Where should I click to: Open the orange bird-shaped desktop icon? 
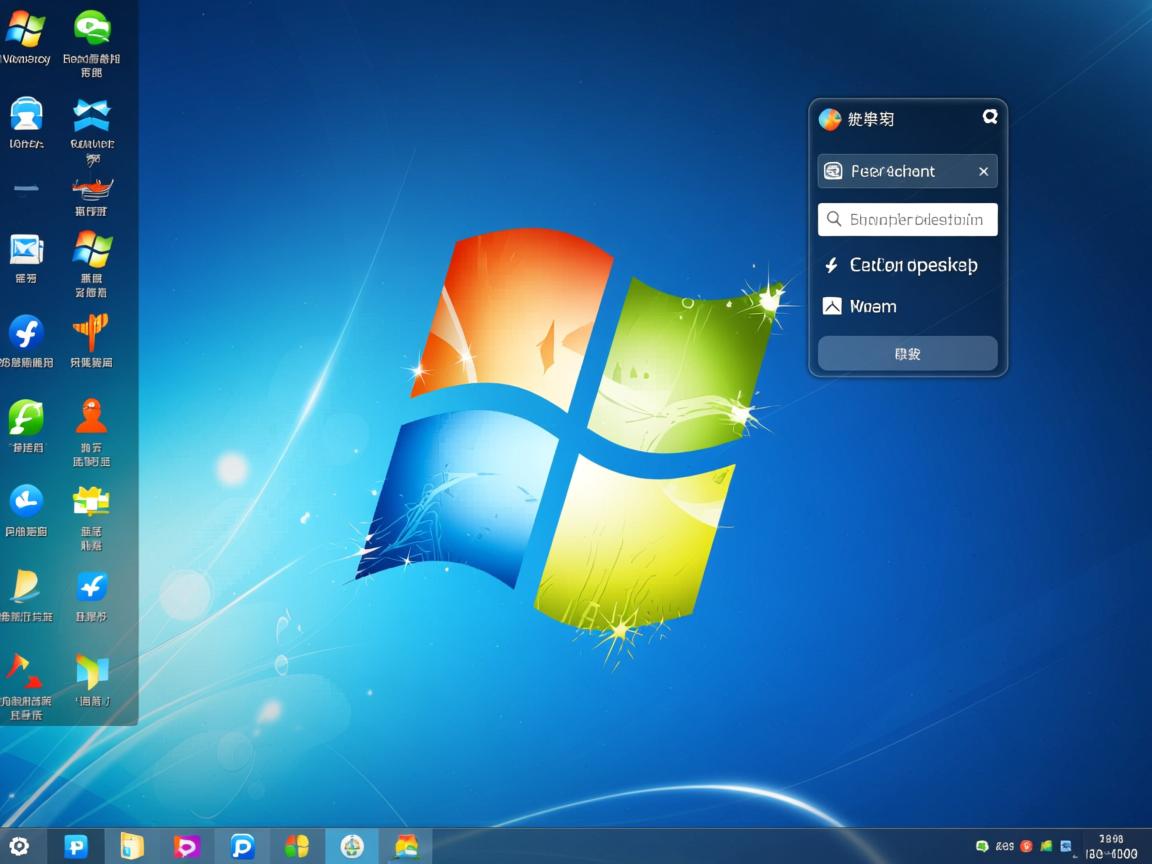(x=90, y=333)
